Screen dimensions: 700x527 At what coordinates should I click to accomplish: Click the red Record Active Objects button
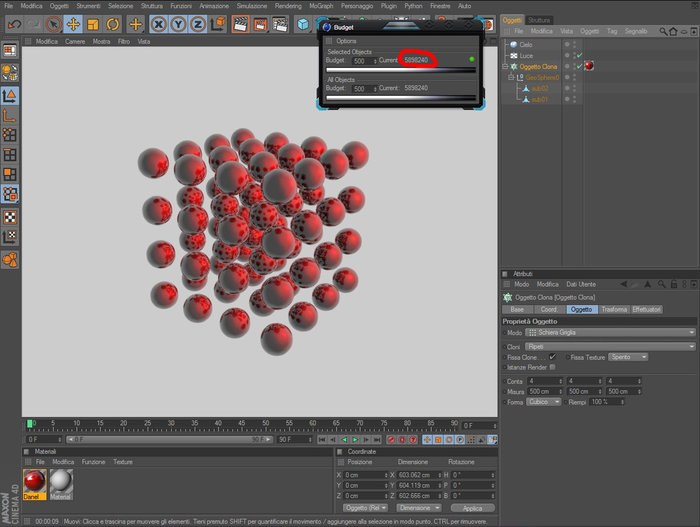(x=392, y=440)
